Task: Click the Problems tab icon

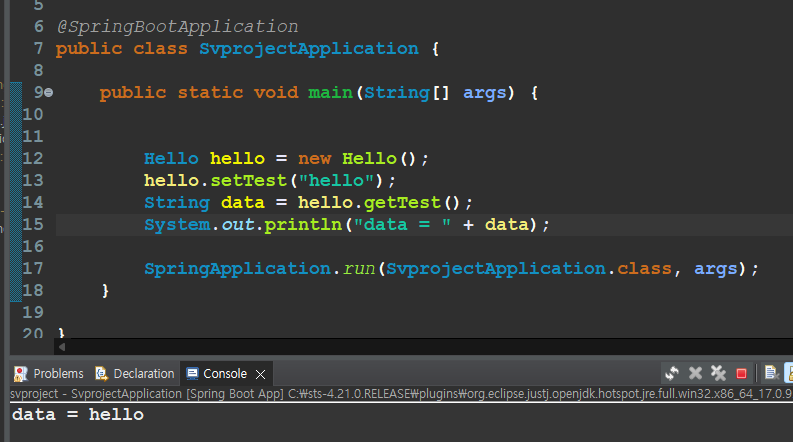Action: (21, 374)
